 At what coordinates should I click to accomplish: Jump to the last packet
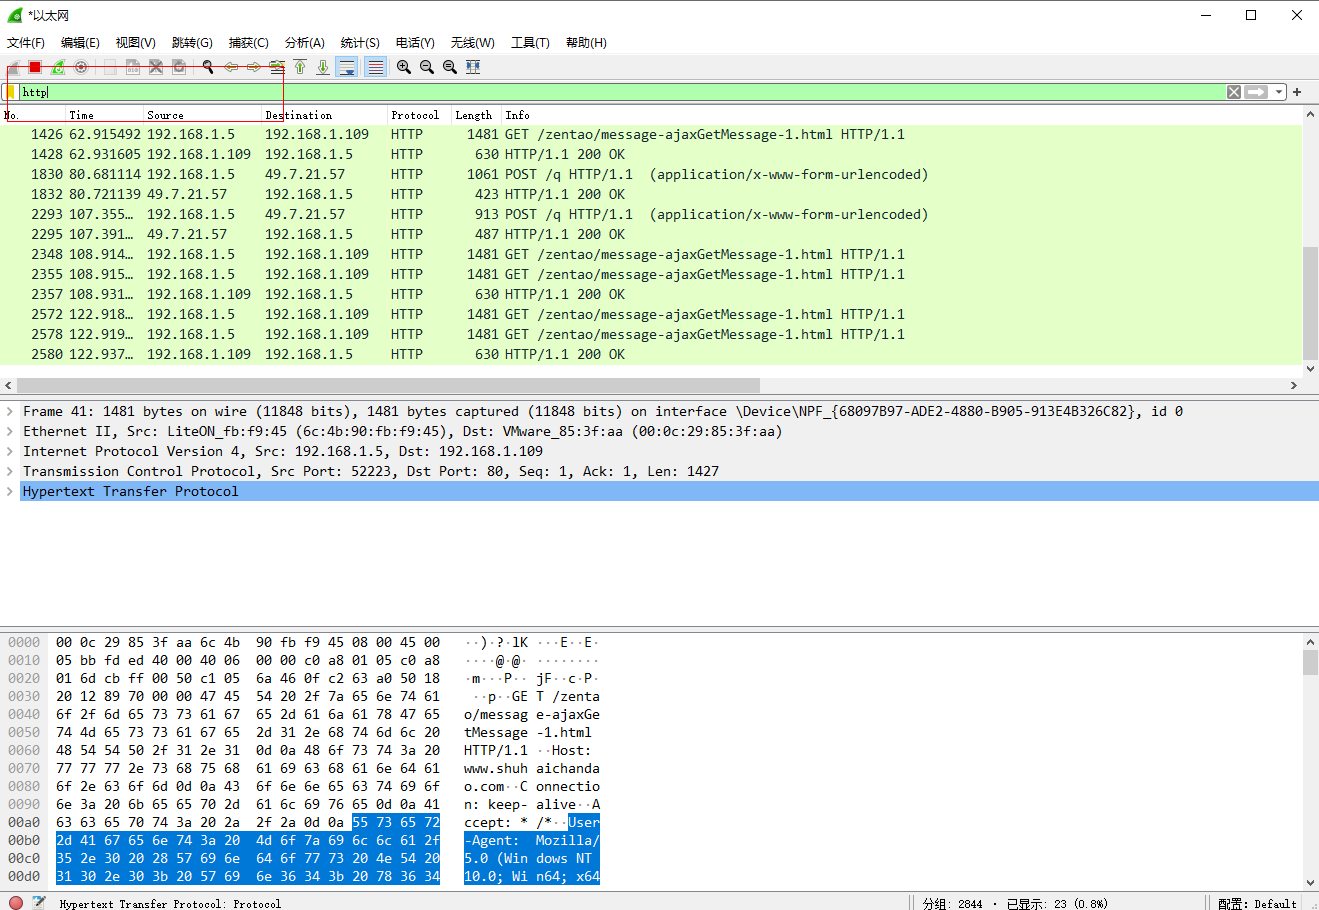tap(322, 66)
